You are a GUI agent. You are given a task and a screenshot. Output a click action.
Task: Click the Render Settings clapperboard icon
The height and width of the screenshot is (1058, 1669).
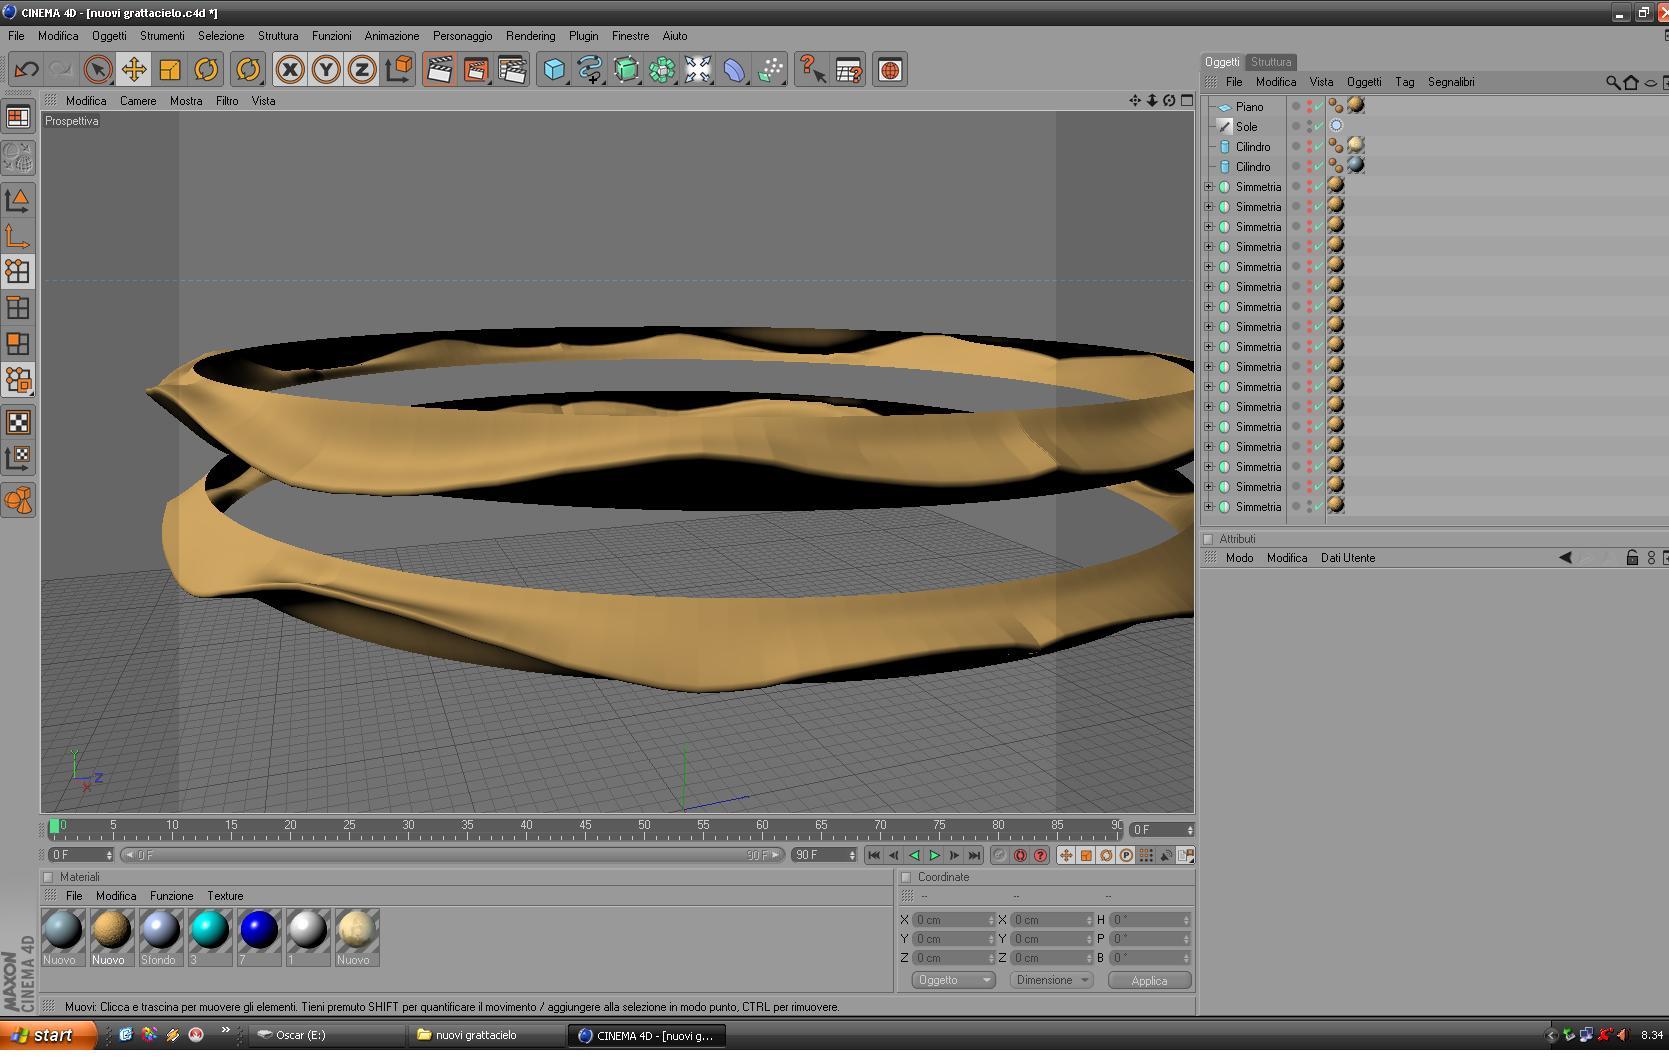coord(512,70)
